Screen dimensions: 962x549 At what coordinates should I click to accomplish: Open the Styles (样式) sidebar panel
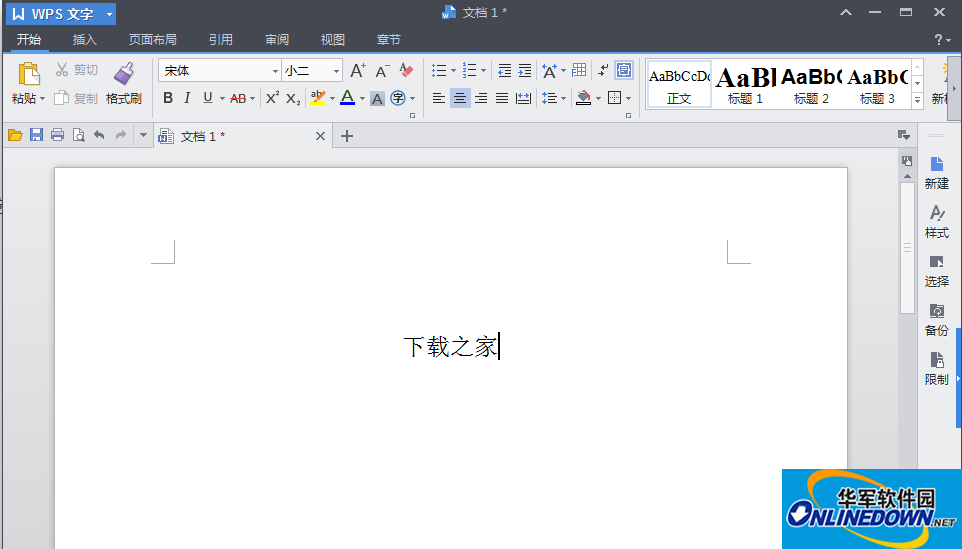(936, 222)
